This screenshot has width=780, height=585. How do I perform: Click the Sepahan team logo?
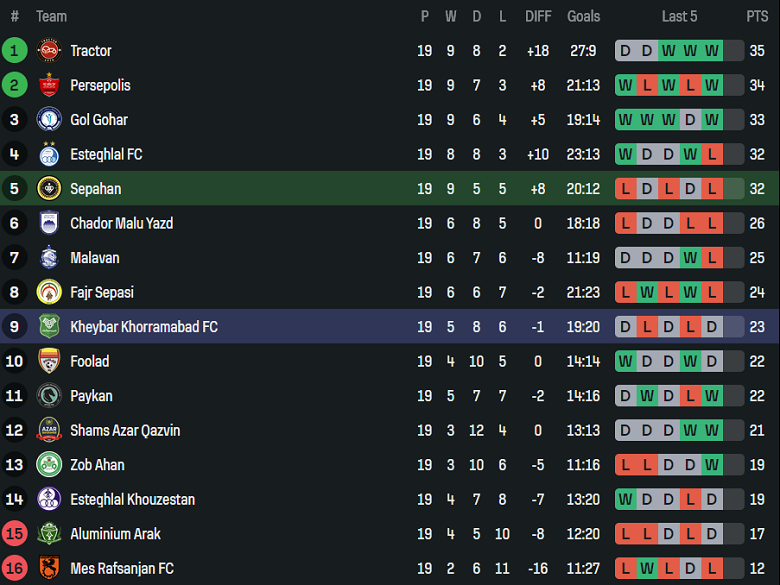49,189
